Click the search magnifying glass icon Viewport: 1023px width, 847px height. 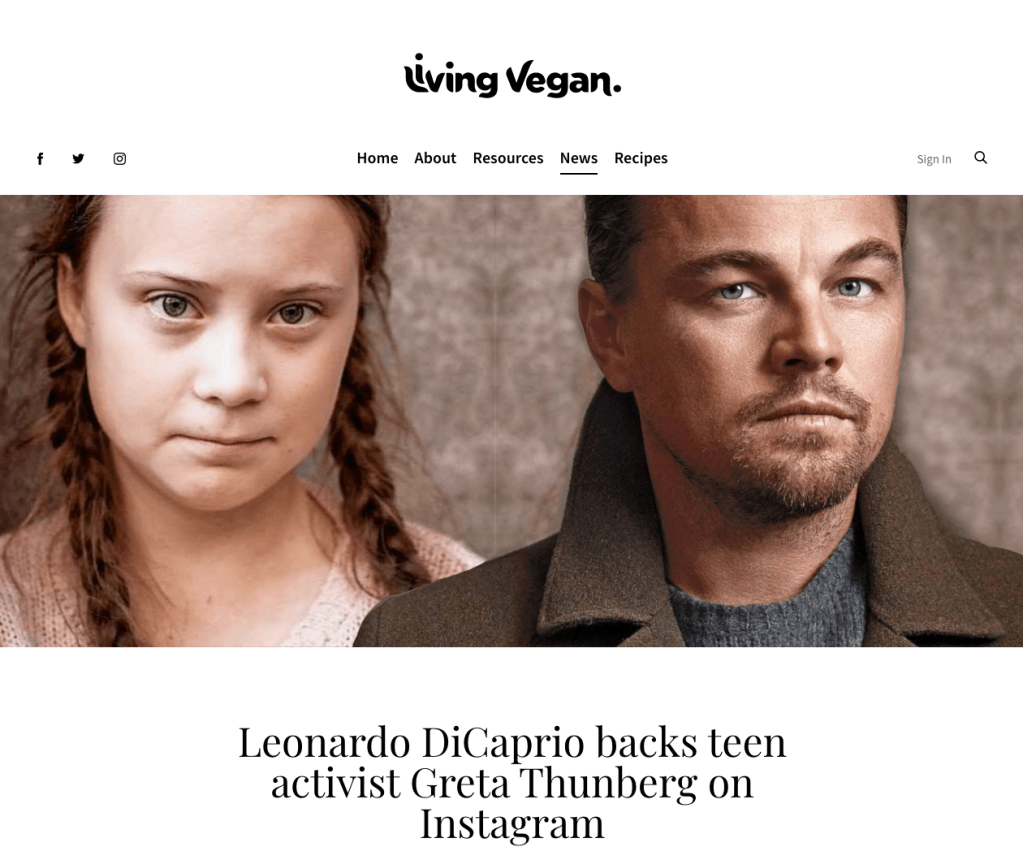[980, 158]
